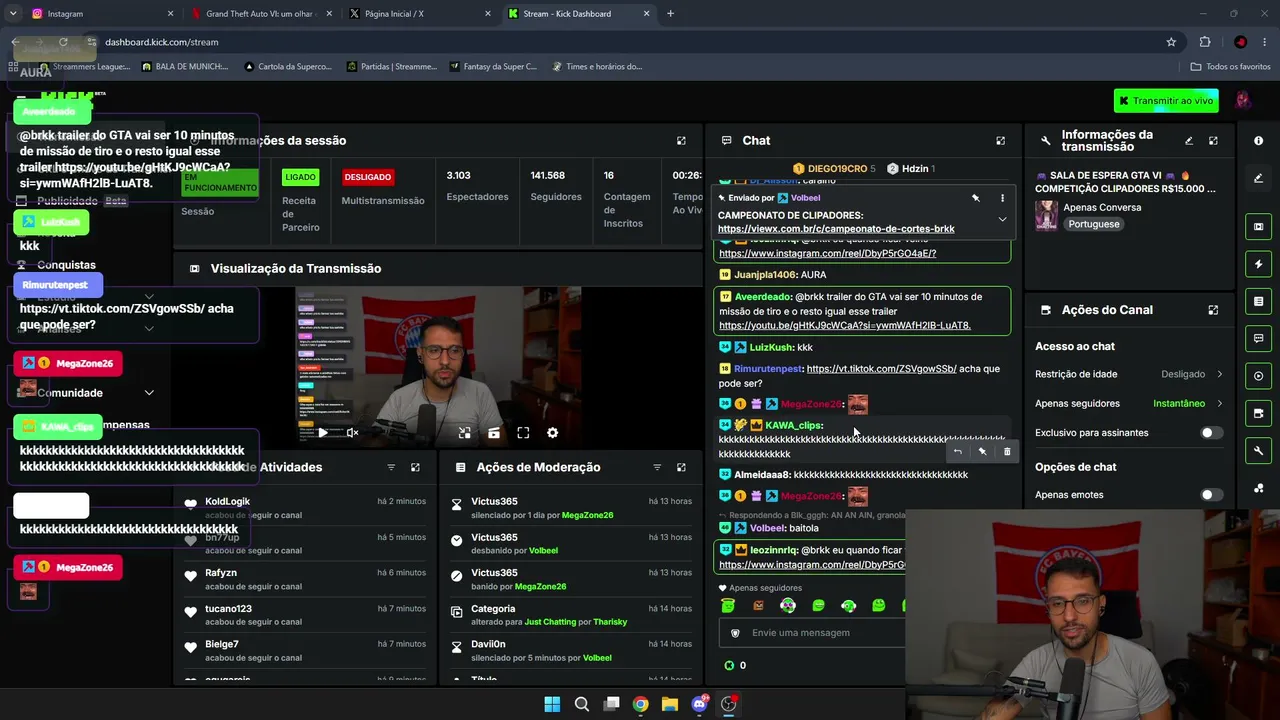Unmute the stream preview audio

(352, 433)
